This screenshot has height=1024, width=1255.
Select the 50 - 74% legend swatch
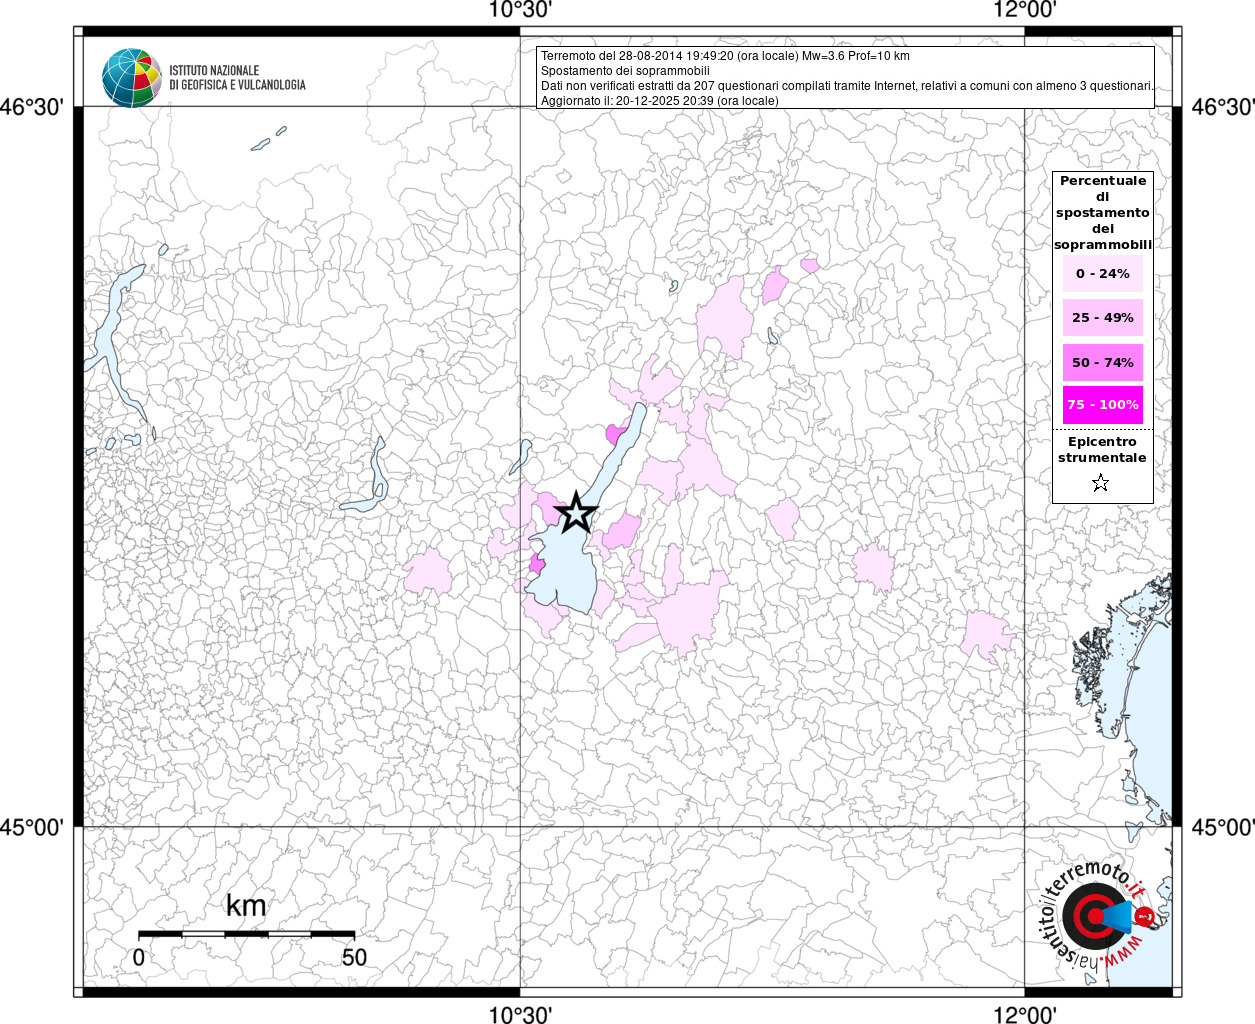tap(1103, 362)
